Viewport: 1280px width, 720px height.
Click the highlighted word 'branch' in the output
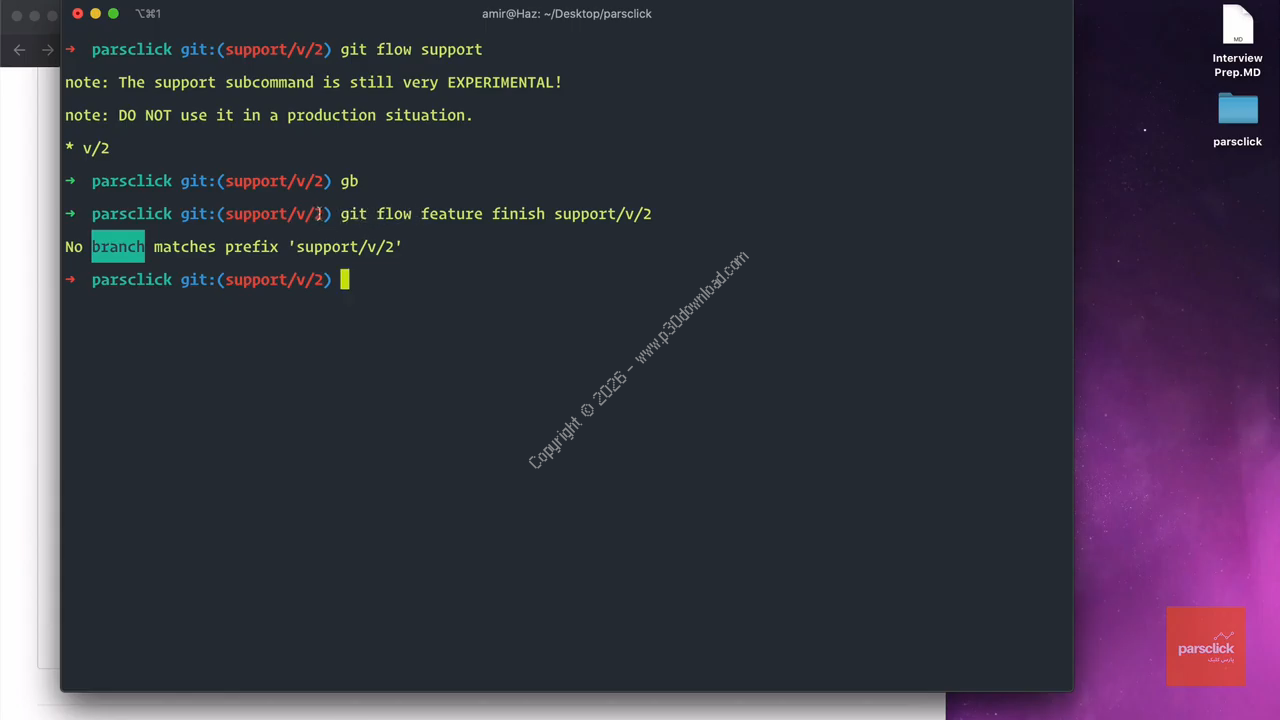[118, 247]
